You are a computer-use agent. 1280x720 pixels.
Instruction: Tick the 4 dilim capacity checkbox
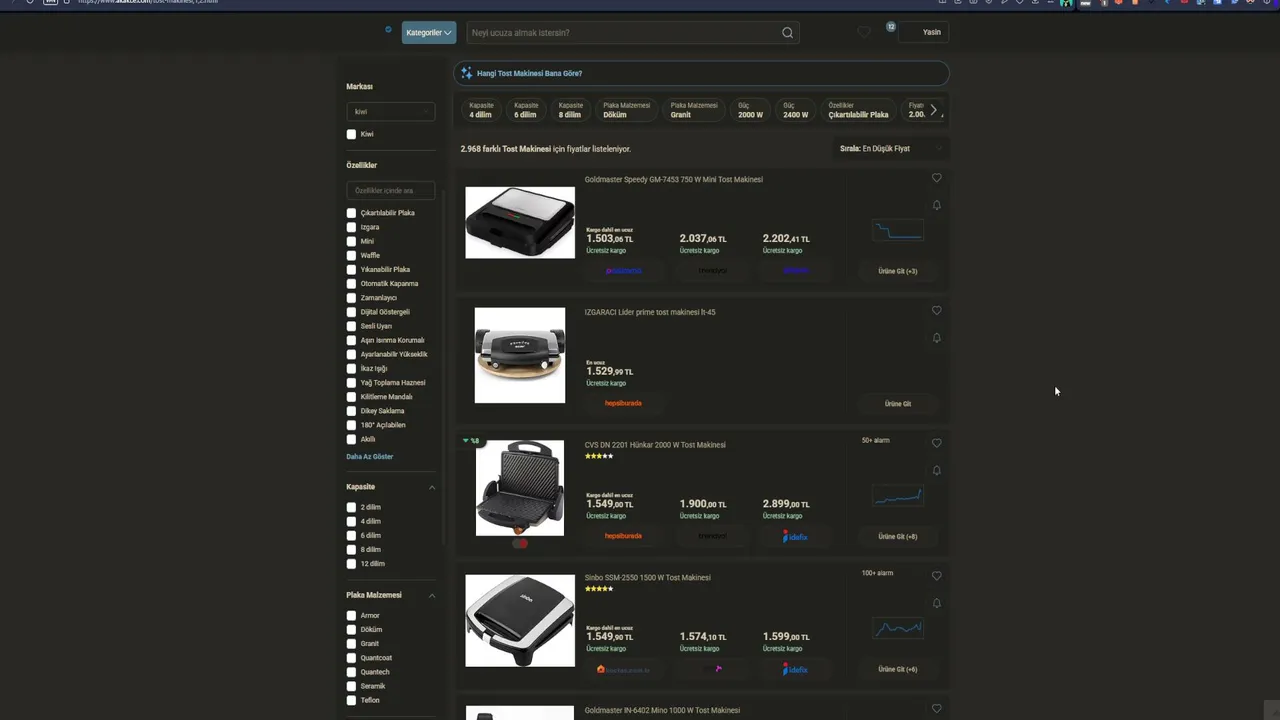(351, 521)
